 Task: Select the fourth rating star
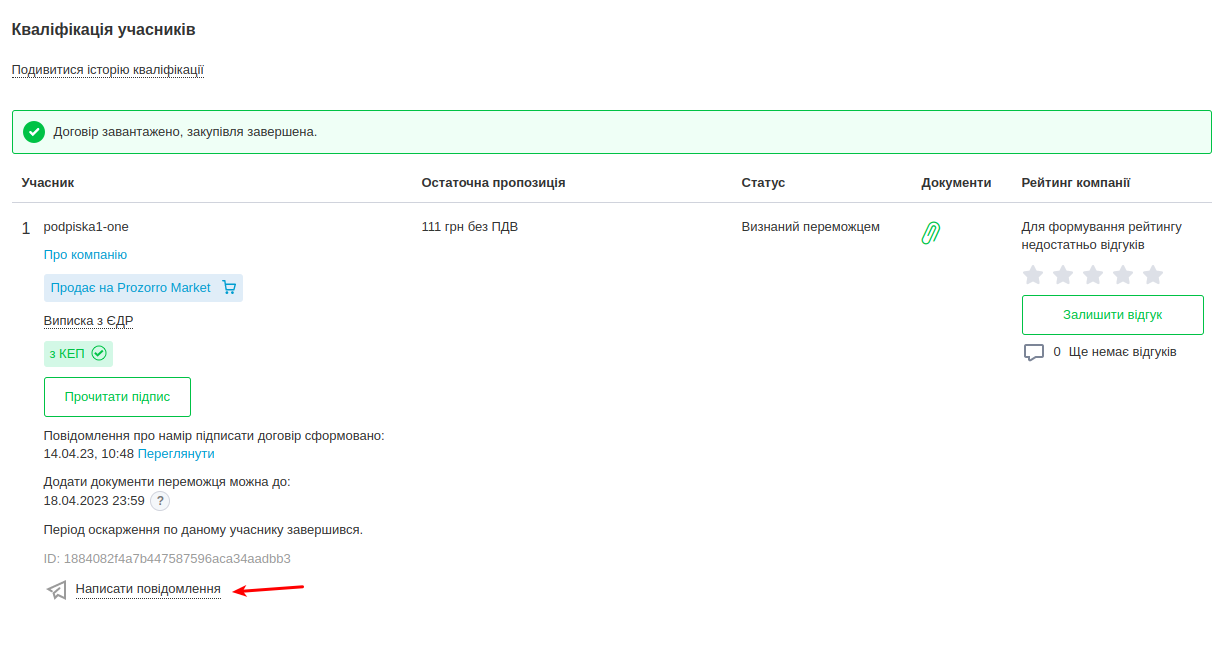tap(1123, 275)
